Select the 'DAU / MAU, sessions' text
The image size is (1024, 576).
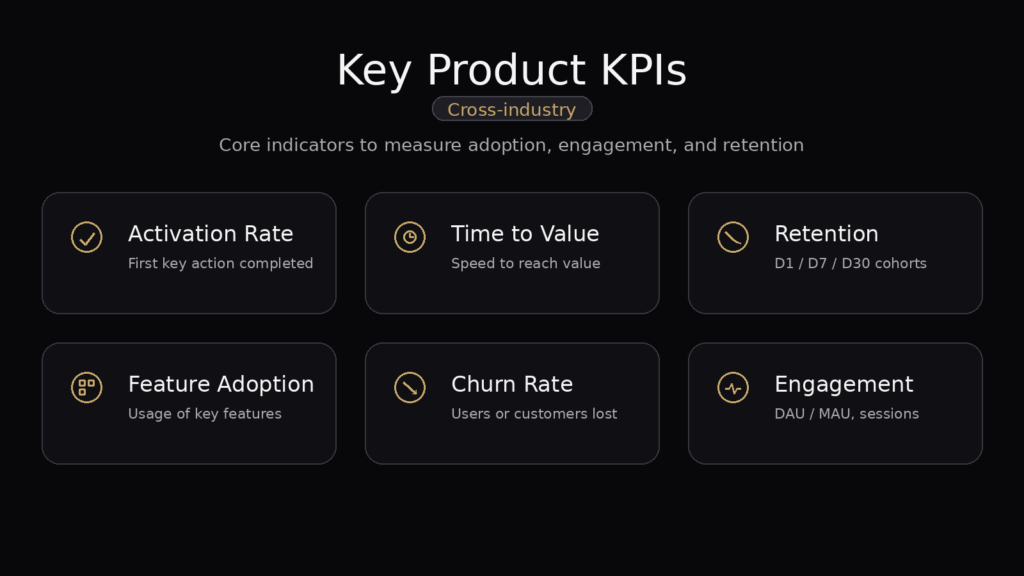click(846, 414)
